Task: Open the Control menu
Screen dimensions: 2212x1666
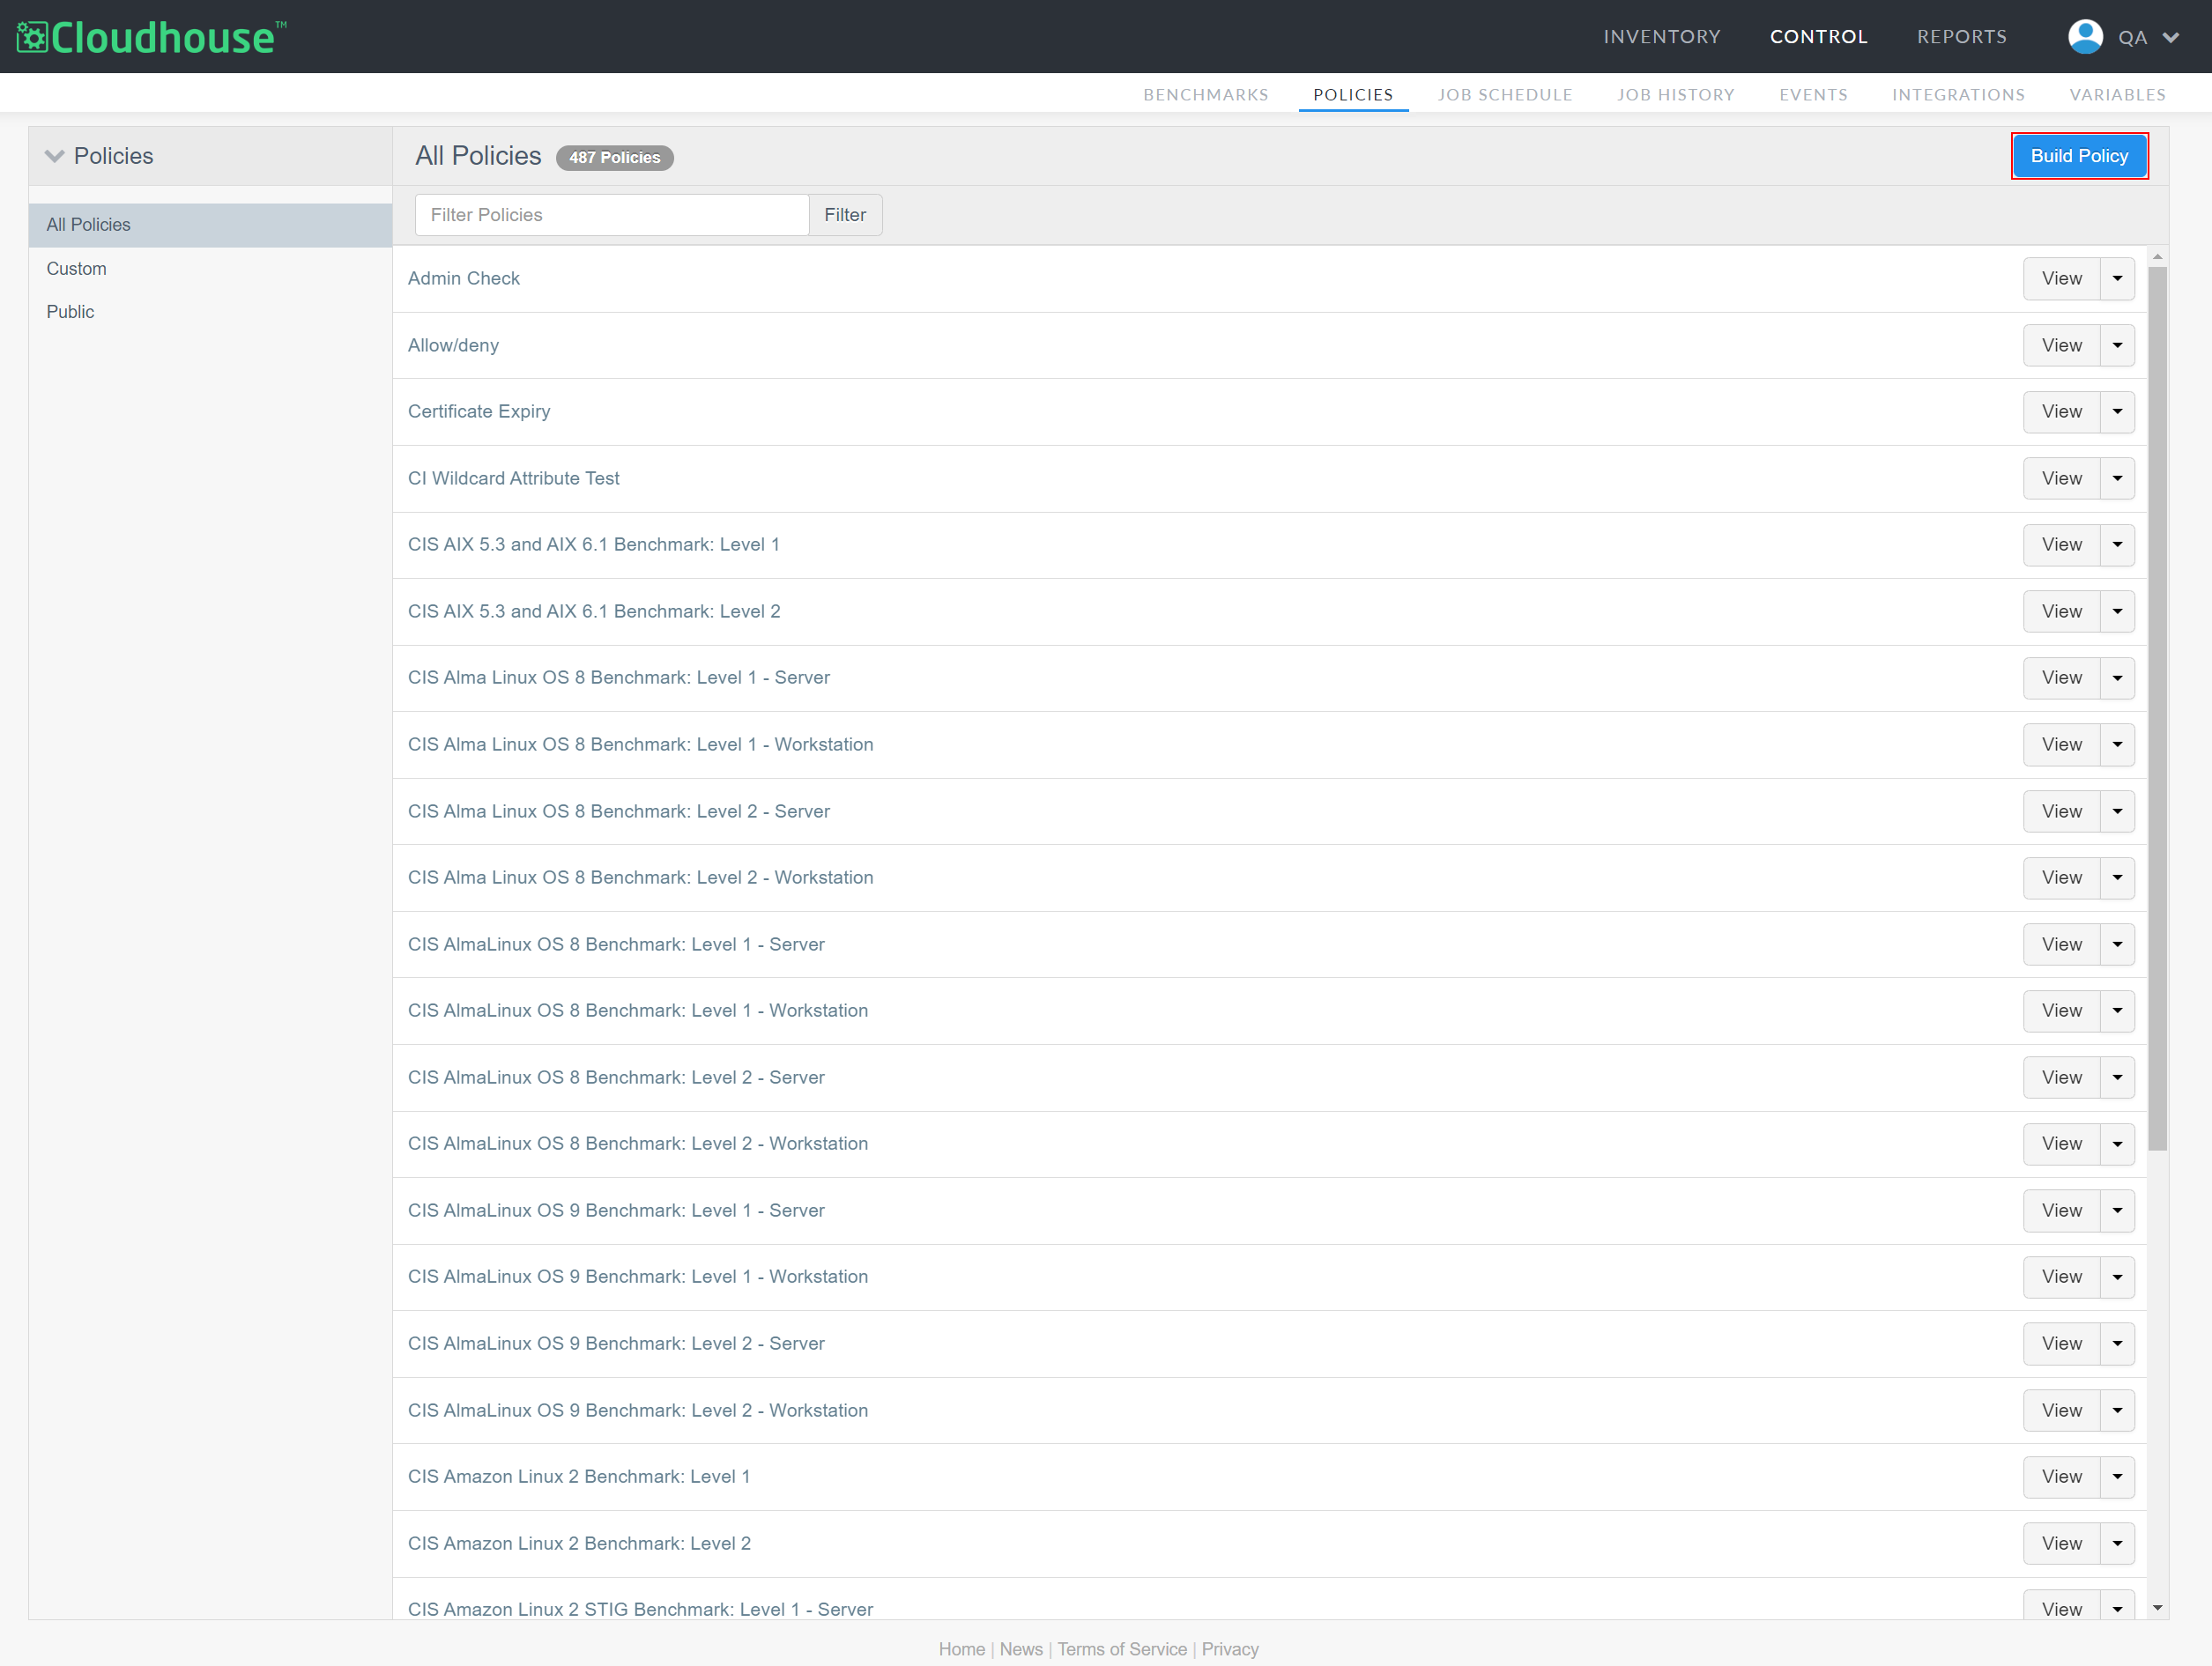Action: [1819, 37]
